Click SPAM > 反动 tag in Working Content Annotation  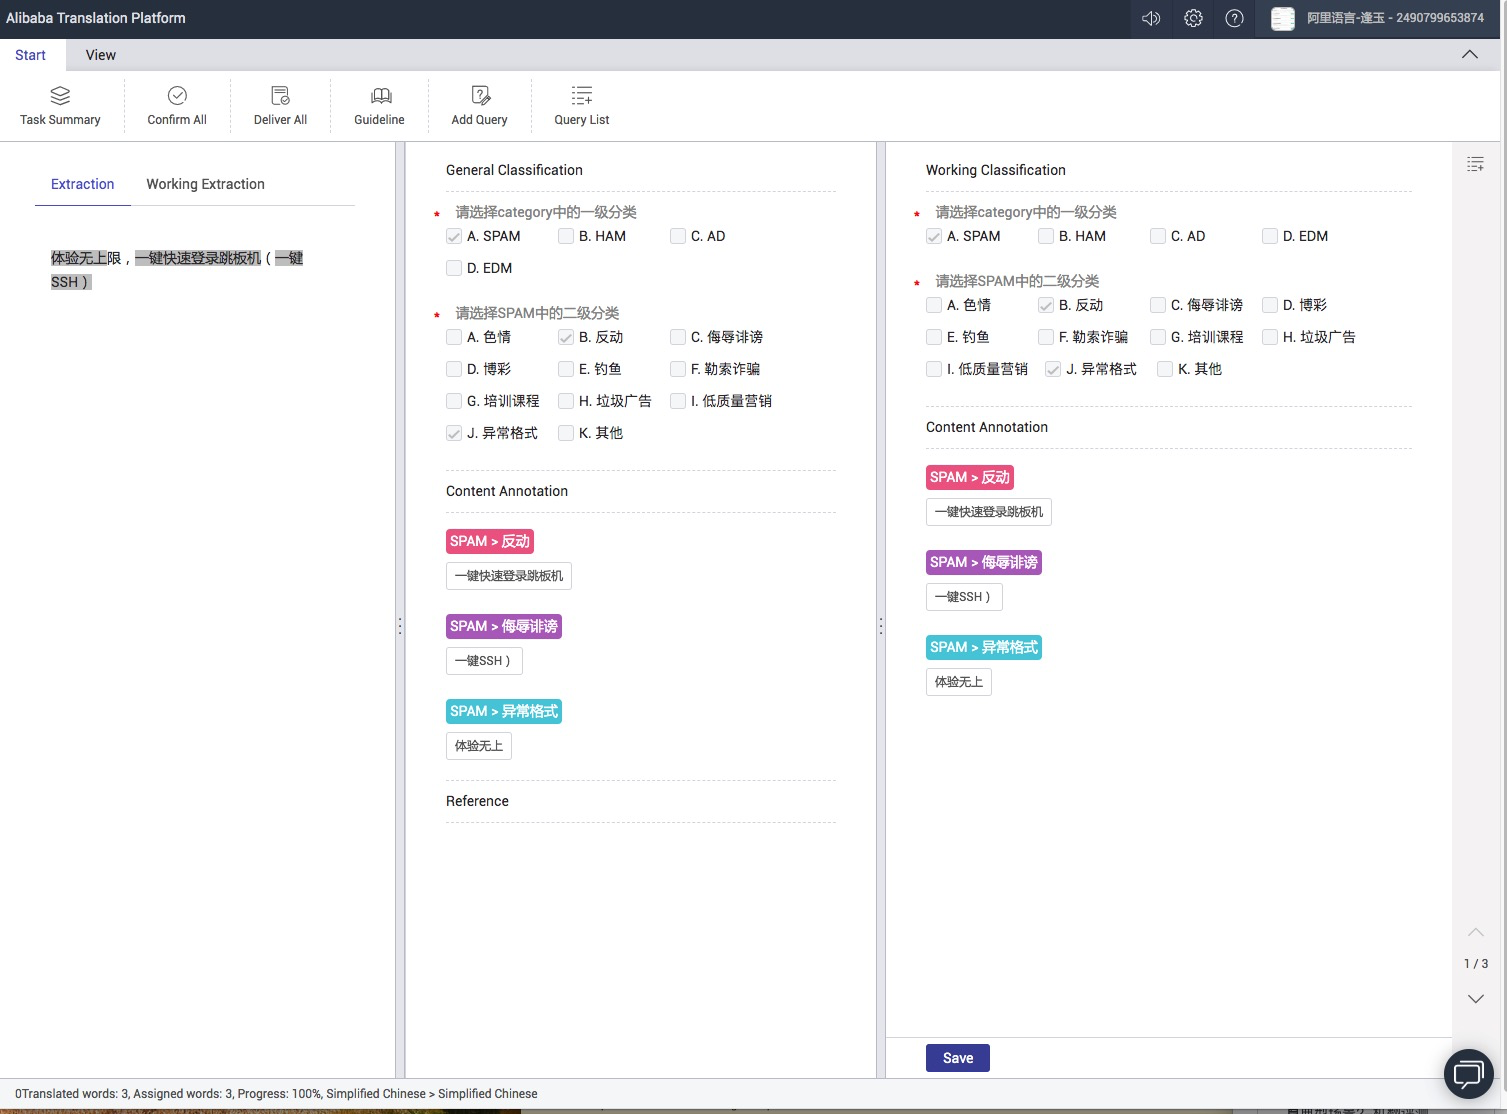pos(970,477)
